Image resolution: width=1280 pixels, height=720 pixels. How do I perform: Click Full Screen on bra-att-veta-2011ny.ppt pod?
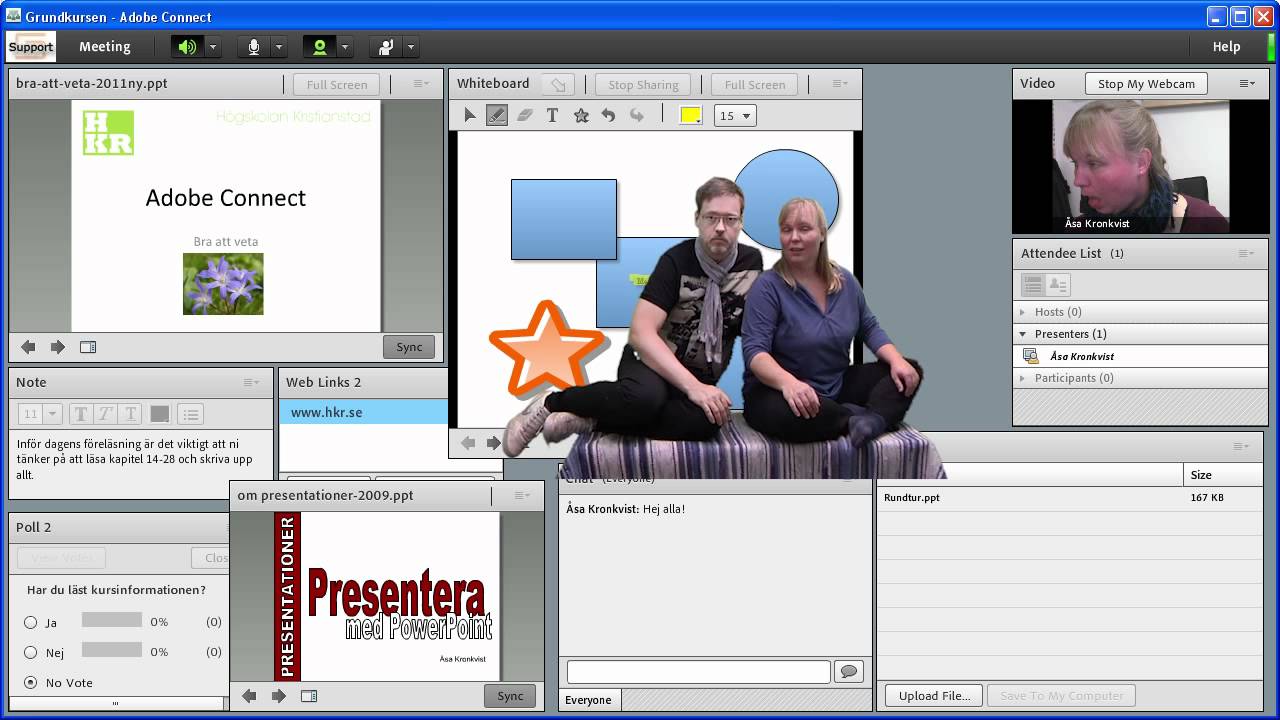pos(336,85)
